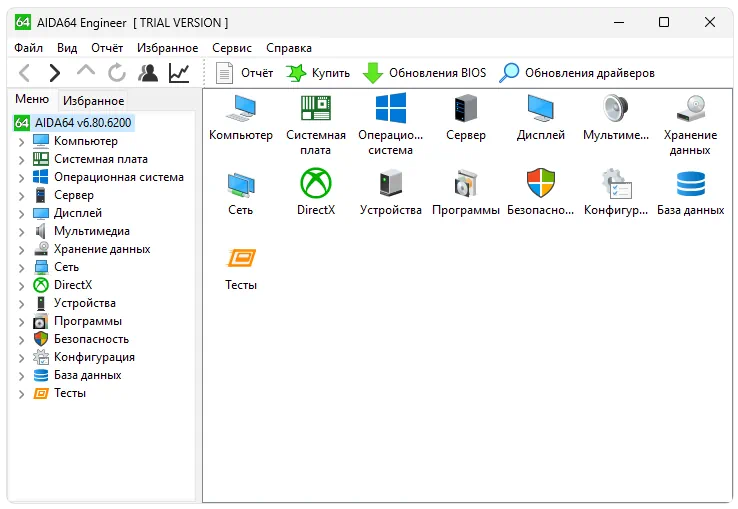The height and width of the screenshot is (509, 738).
Task: Go back with the left arrow
Action: (24, 73)
